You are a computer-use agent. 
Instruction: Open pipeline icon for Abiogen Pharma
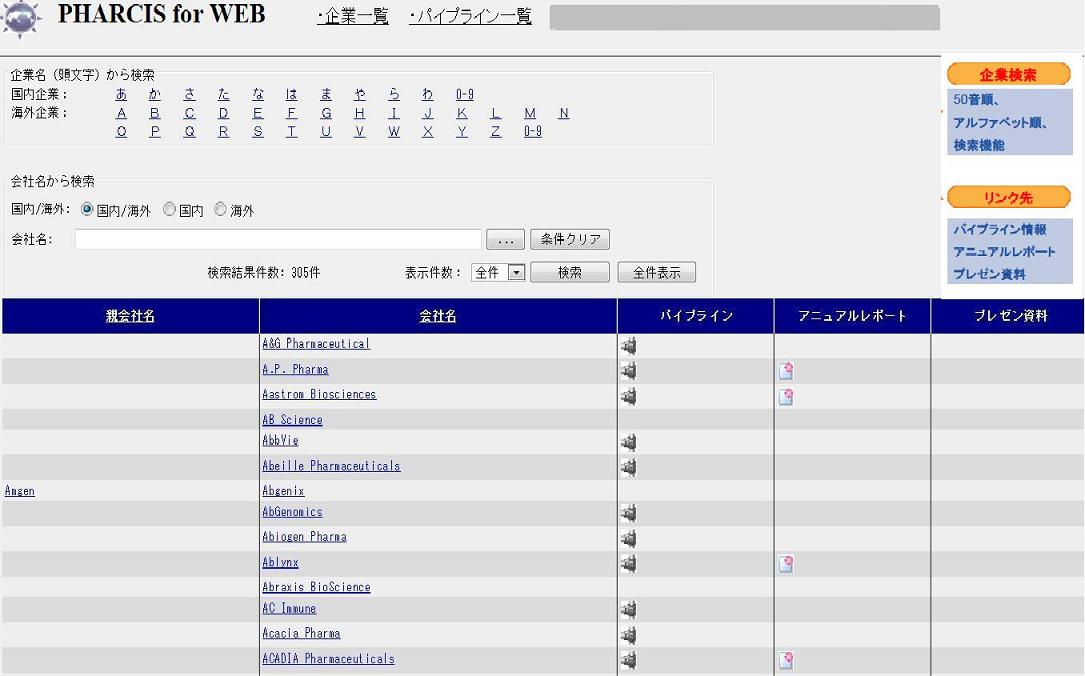pos(628,538)
